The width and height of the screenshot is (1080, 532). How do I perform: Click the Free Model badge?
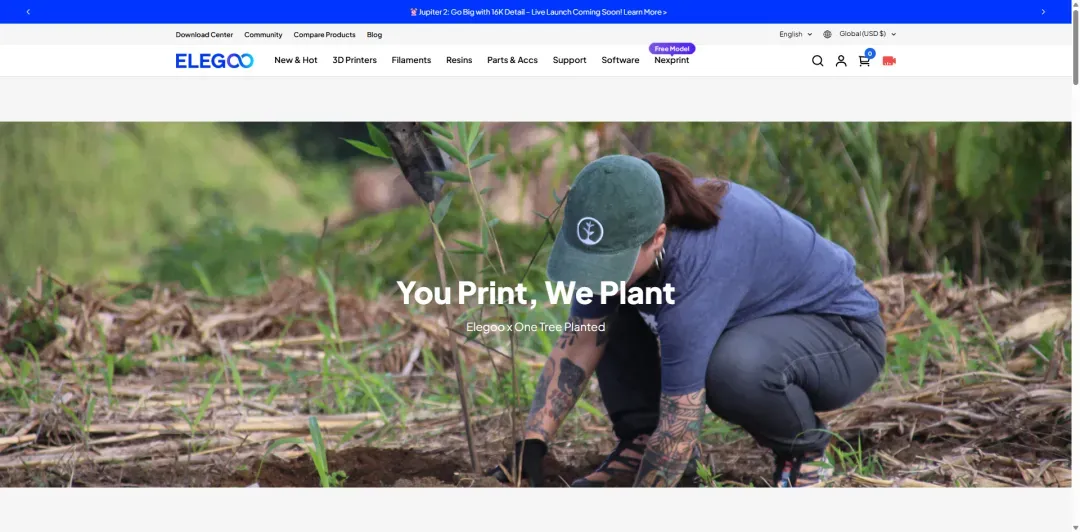pos(672,49)
